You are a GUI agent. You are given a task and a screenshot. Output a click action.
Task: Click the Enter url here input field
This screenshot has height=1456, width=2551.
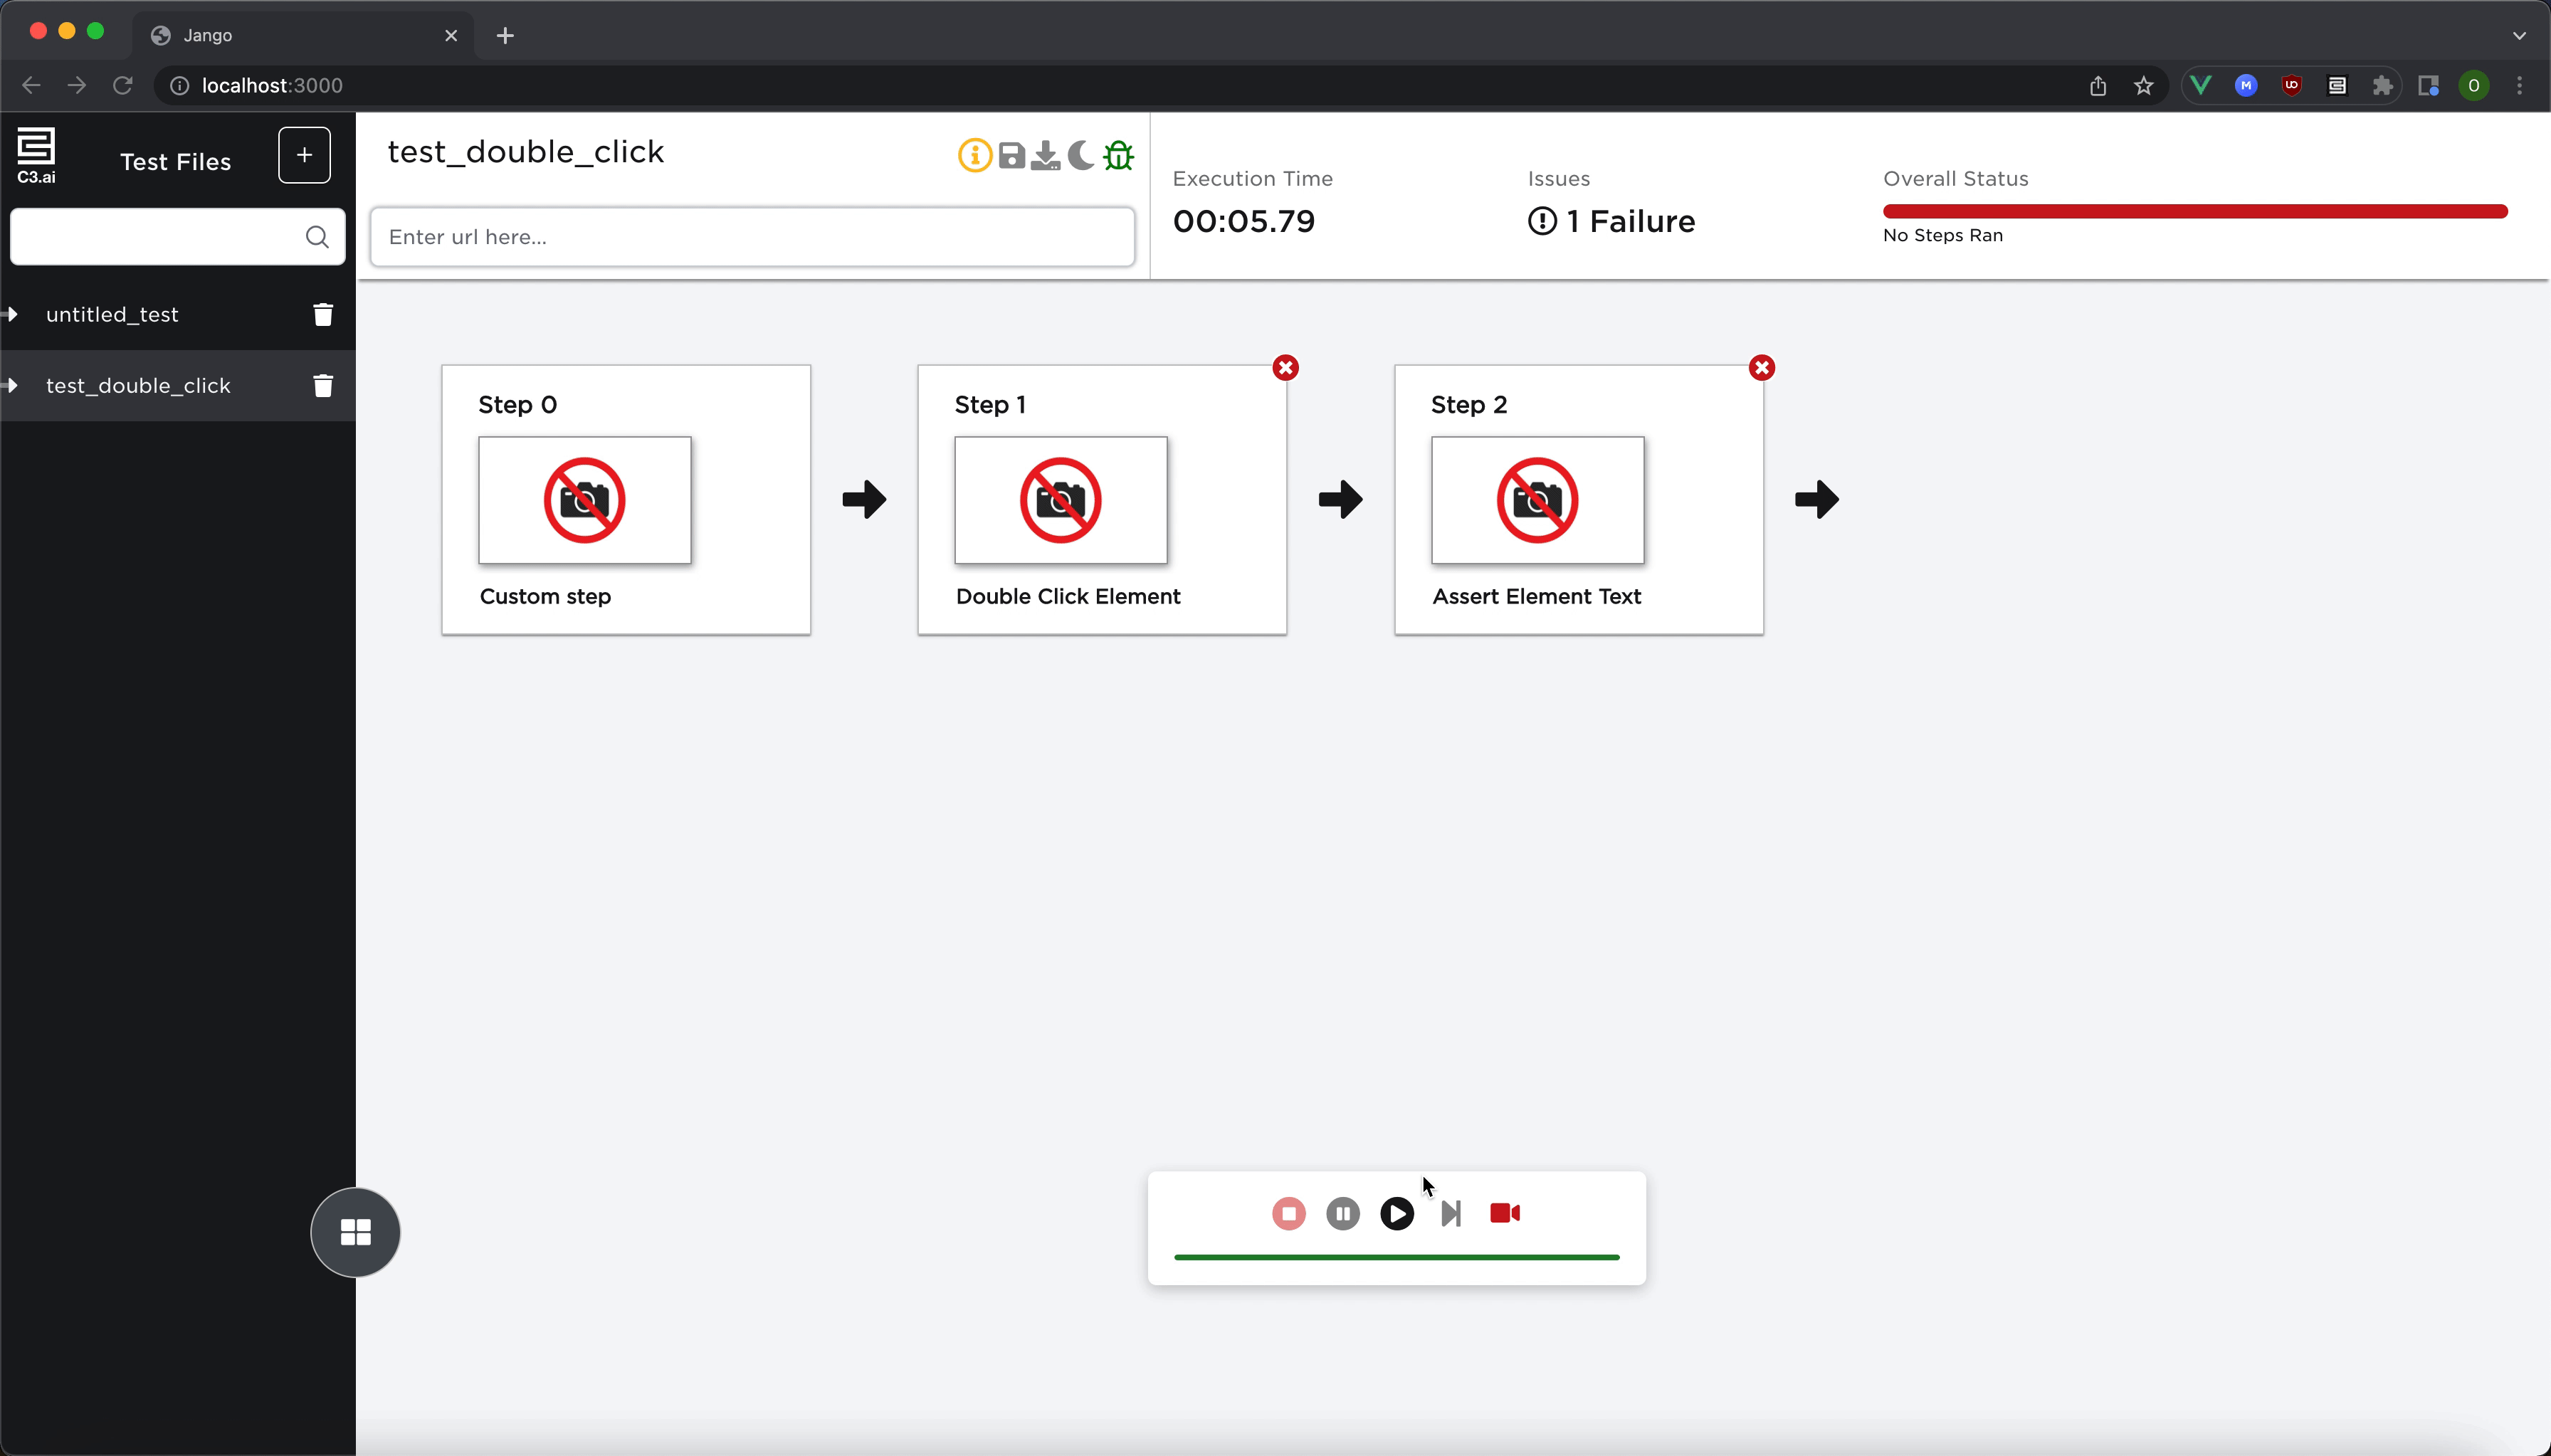tap(751, 237)
